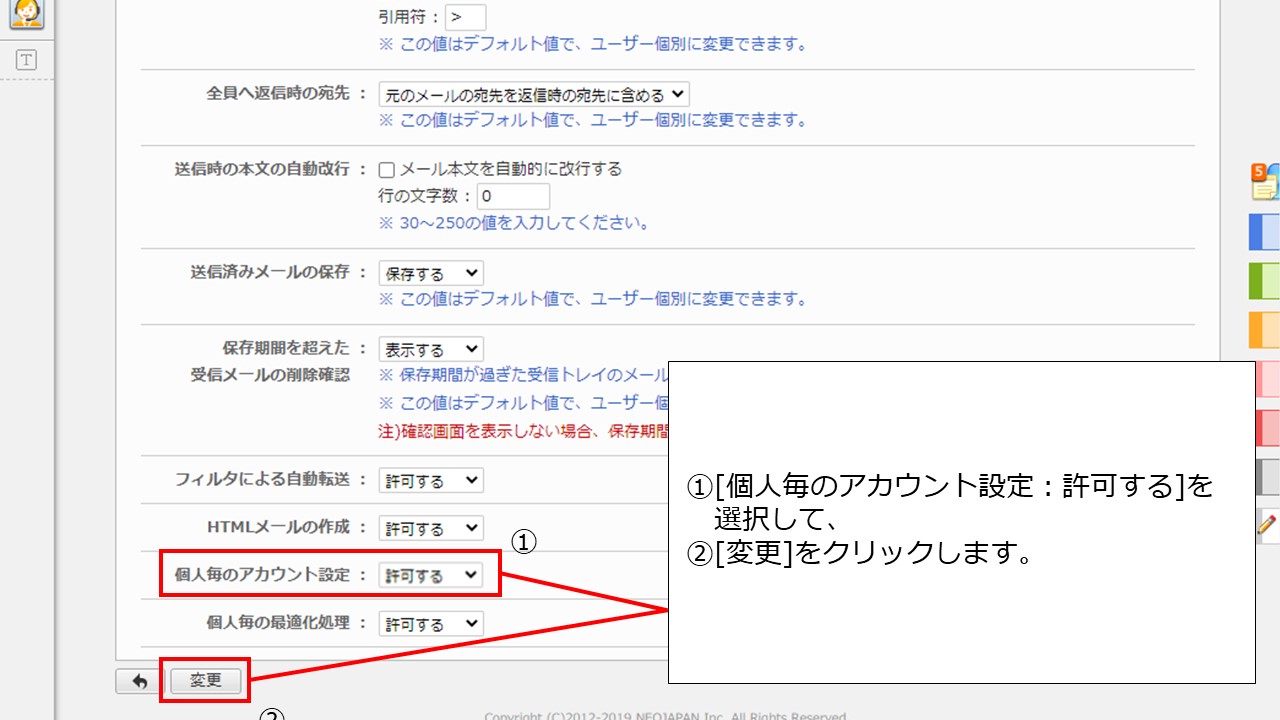Screen dimensions: 1280x720
Task: Open HTMLメールの作成 dropdown
Action: click(431, 528)
